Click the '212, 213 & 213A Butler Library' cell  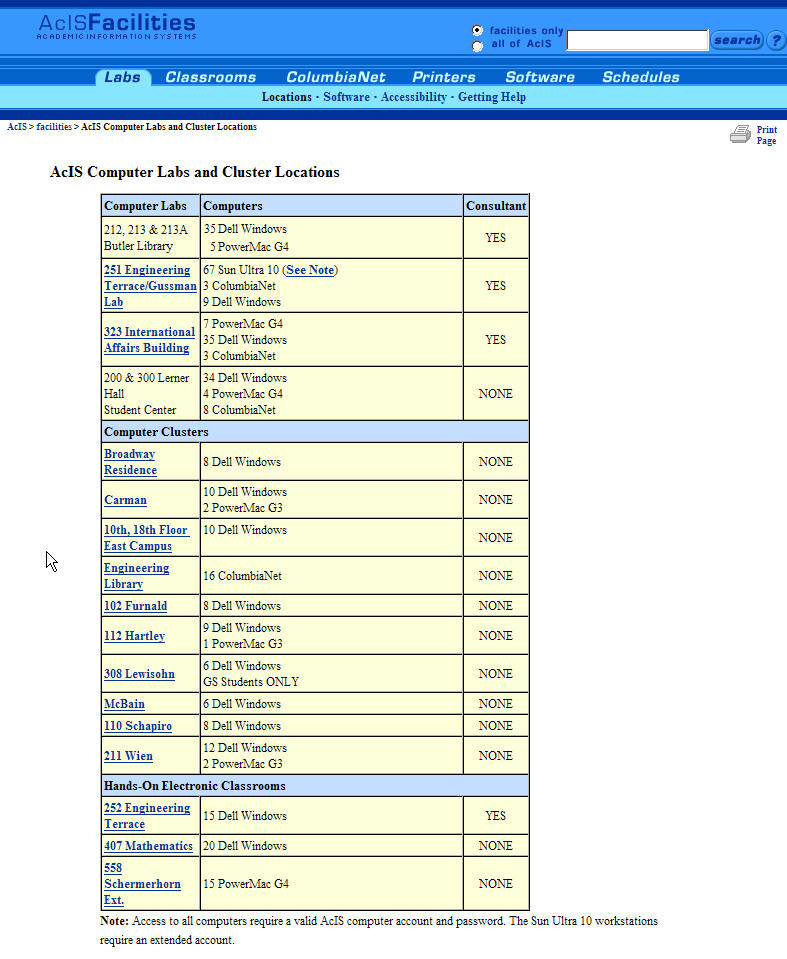click(x=150, y=237)
